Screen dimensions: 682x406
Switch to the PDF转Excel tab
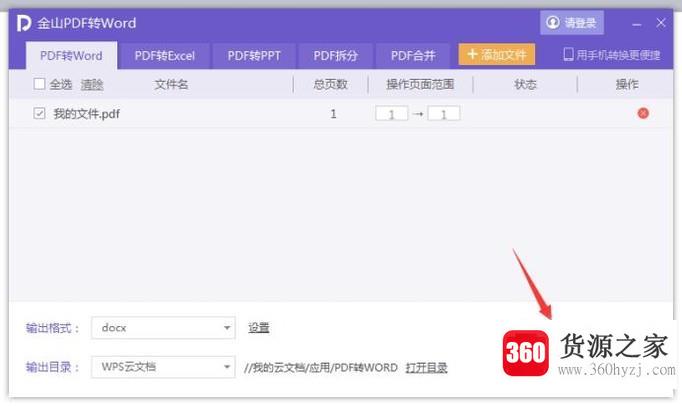(164, 56)
